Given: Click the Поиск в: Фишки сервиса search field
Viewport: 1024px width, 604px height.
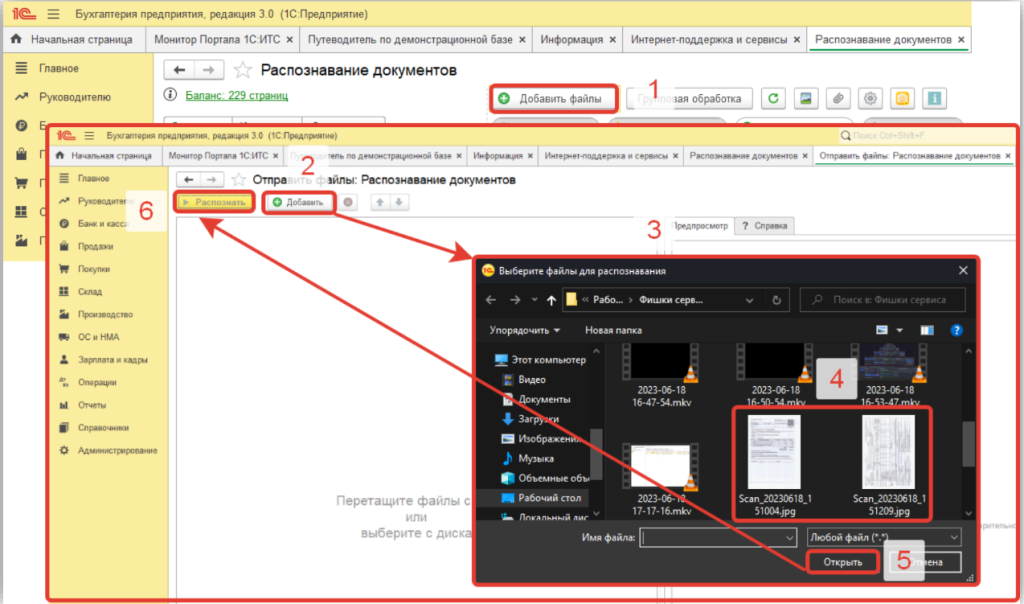Looking at the screenshot, I should click(x=882, y=300).
